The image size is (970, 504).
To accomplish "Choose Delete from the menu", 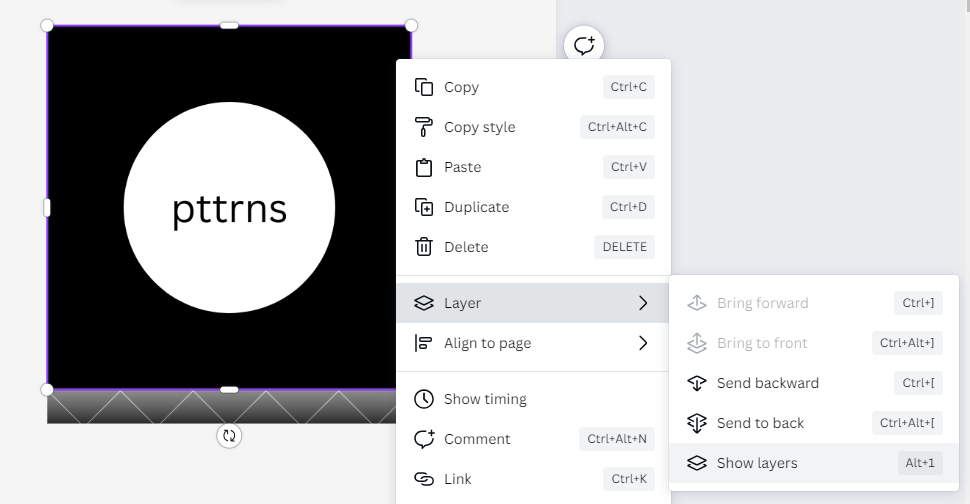I will [x=533, y=247].
